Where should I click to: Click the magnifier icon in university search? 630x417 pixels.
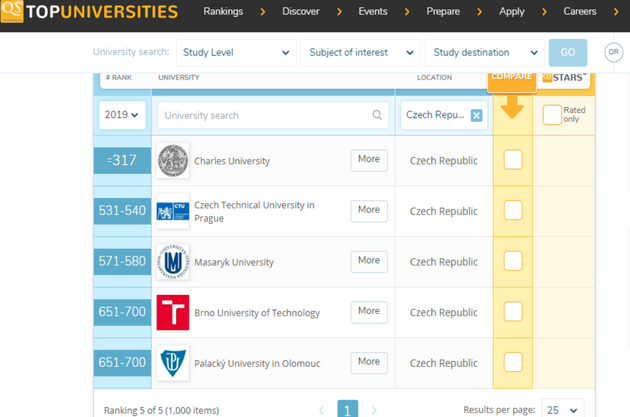[x=377, y=115]
